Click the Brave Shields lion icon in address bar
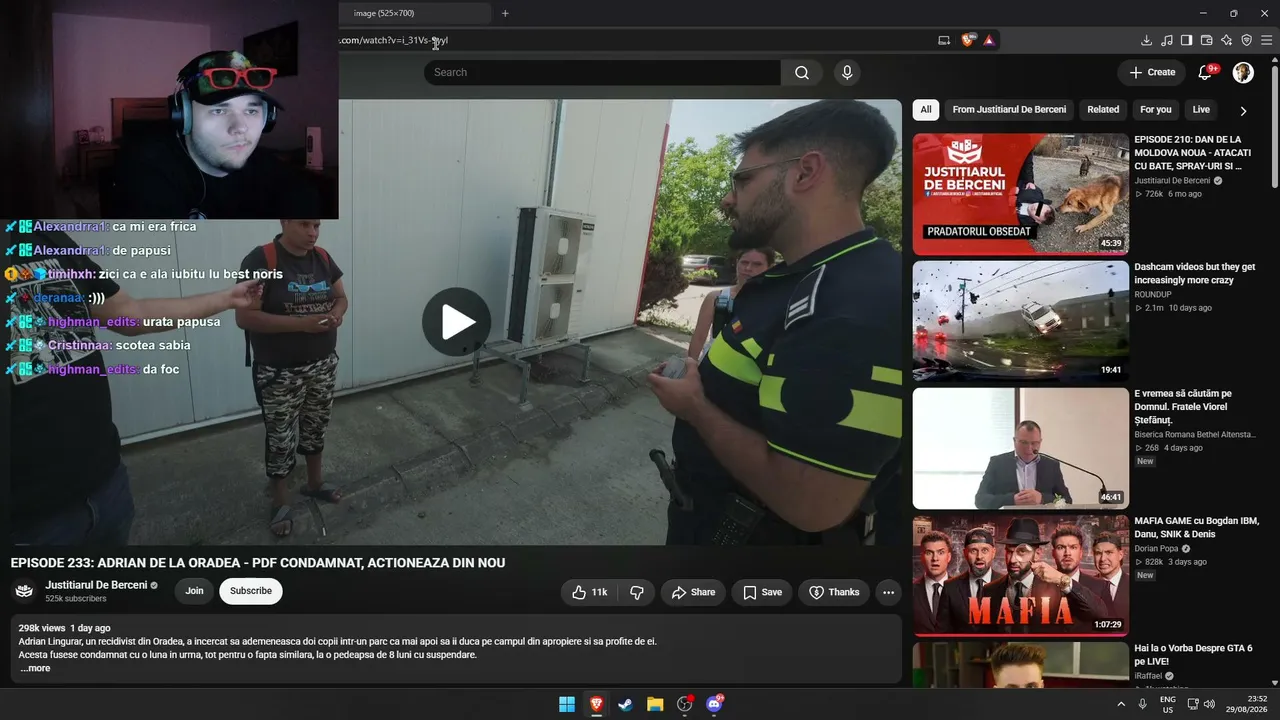This screenshot has width=1280, height=720. (967, 40)
